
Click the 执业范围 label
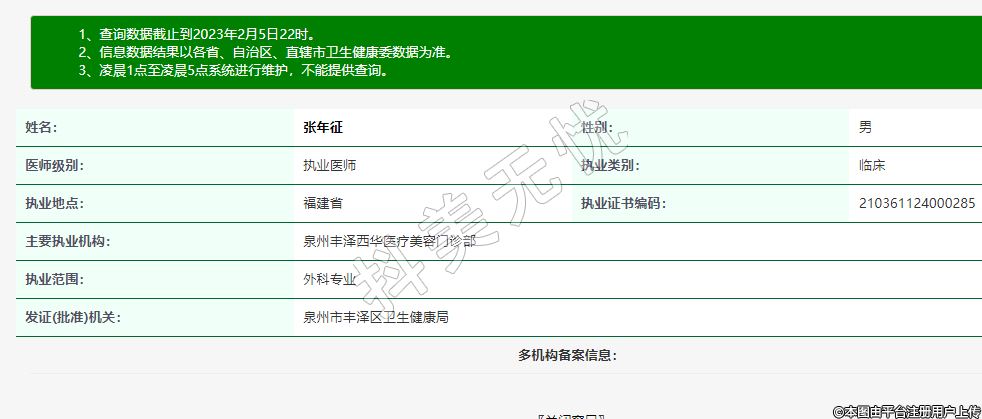55,279
